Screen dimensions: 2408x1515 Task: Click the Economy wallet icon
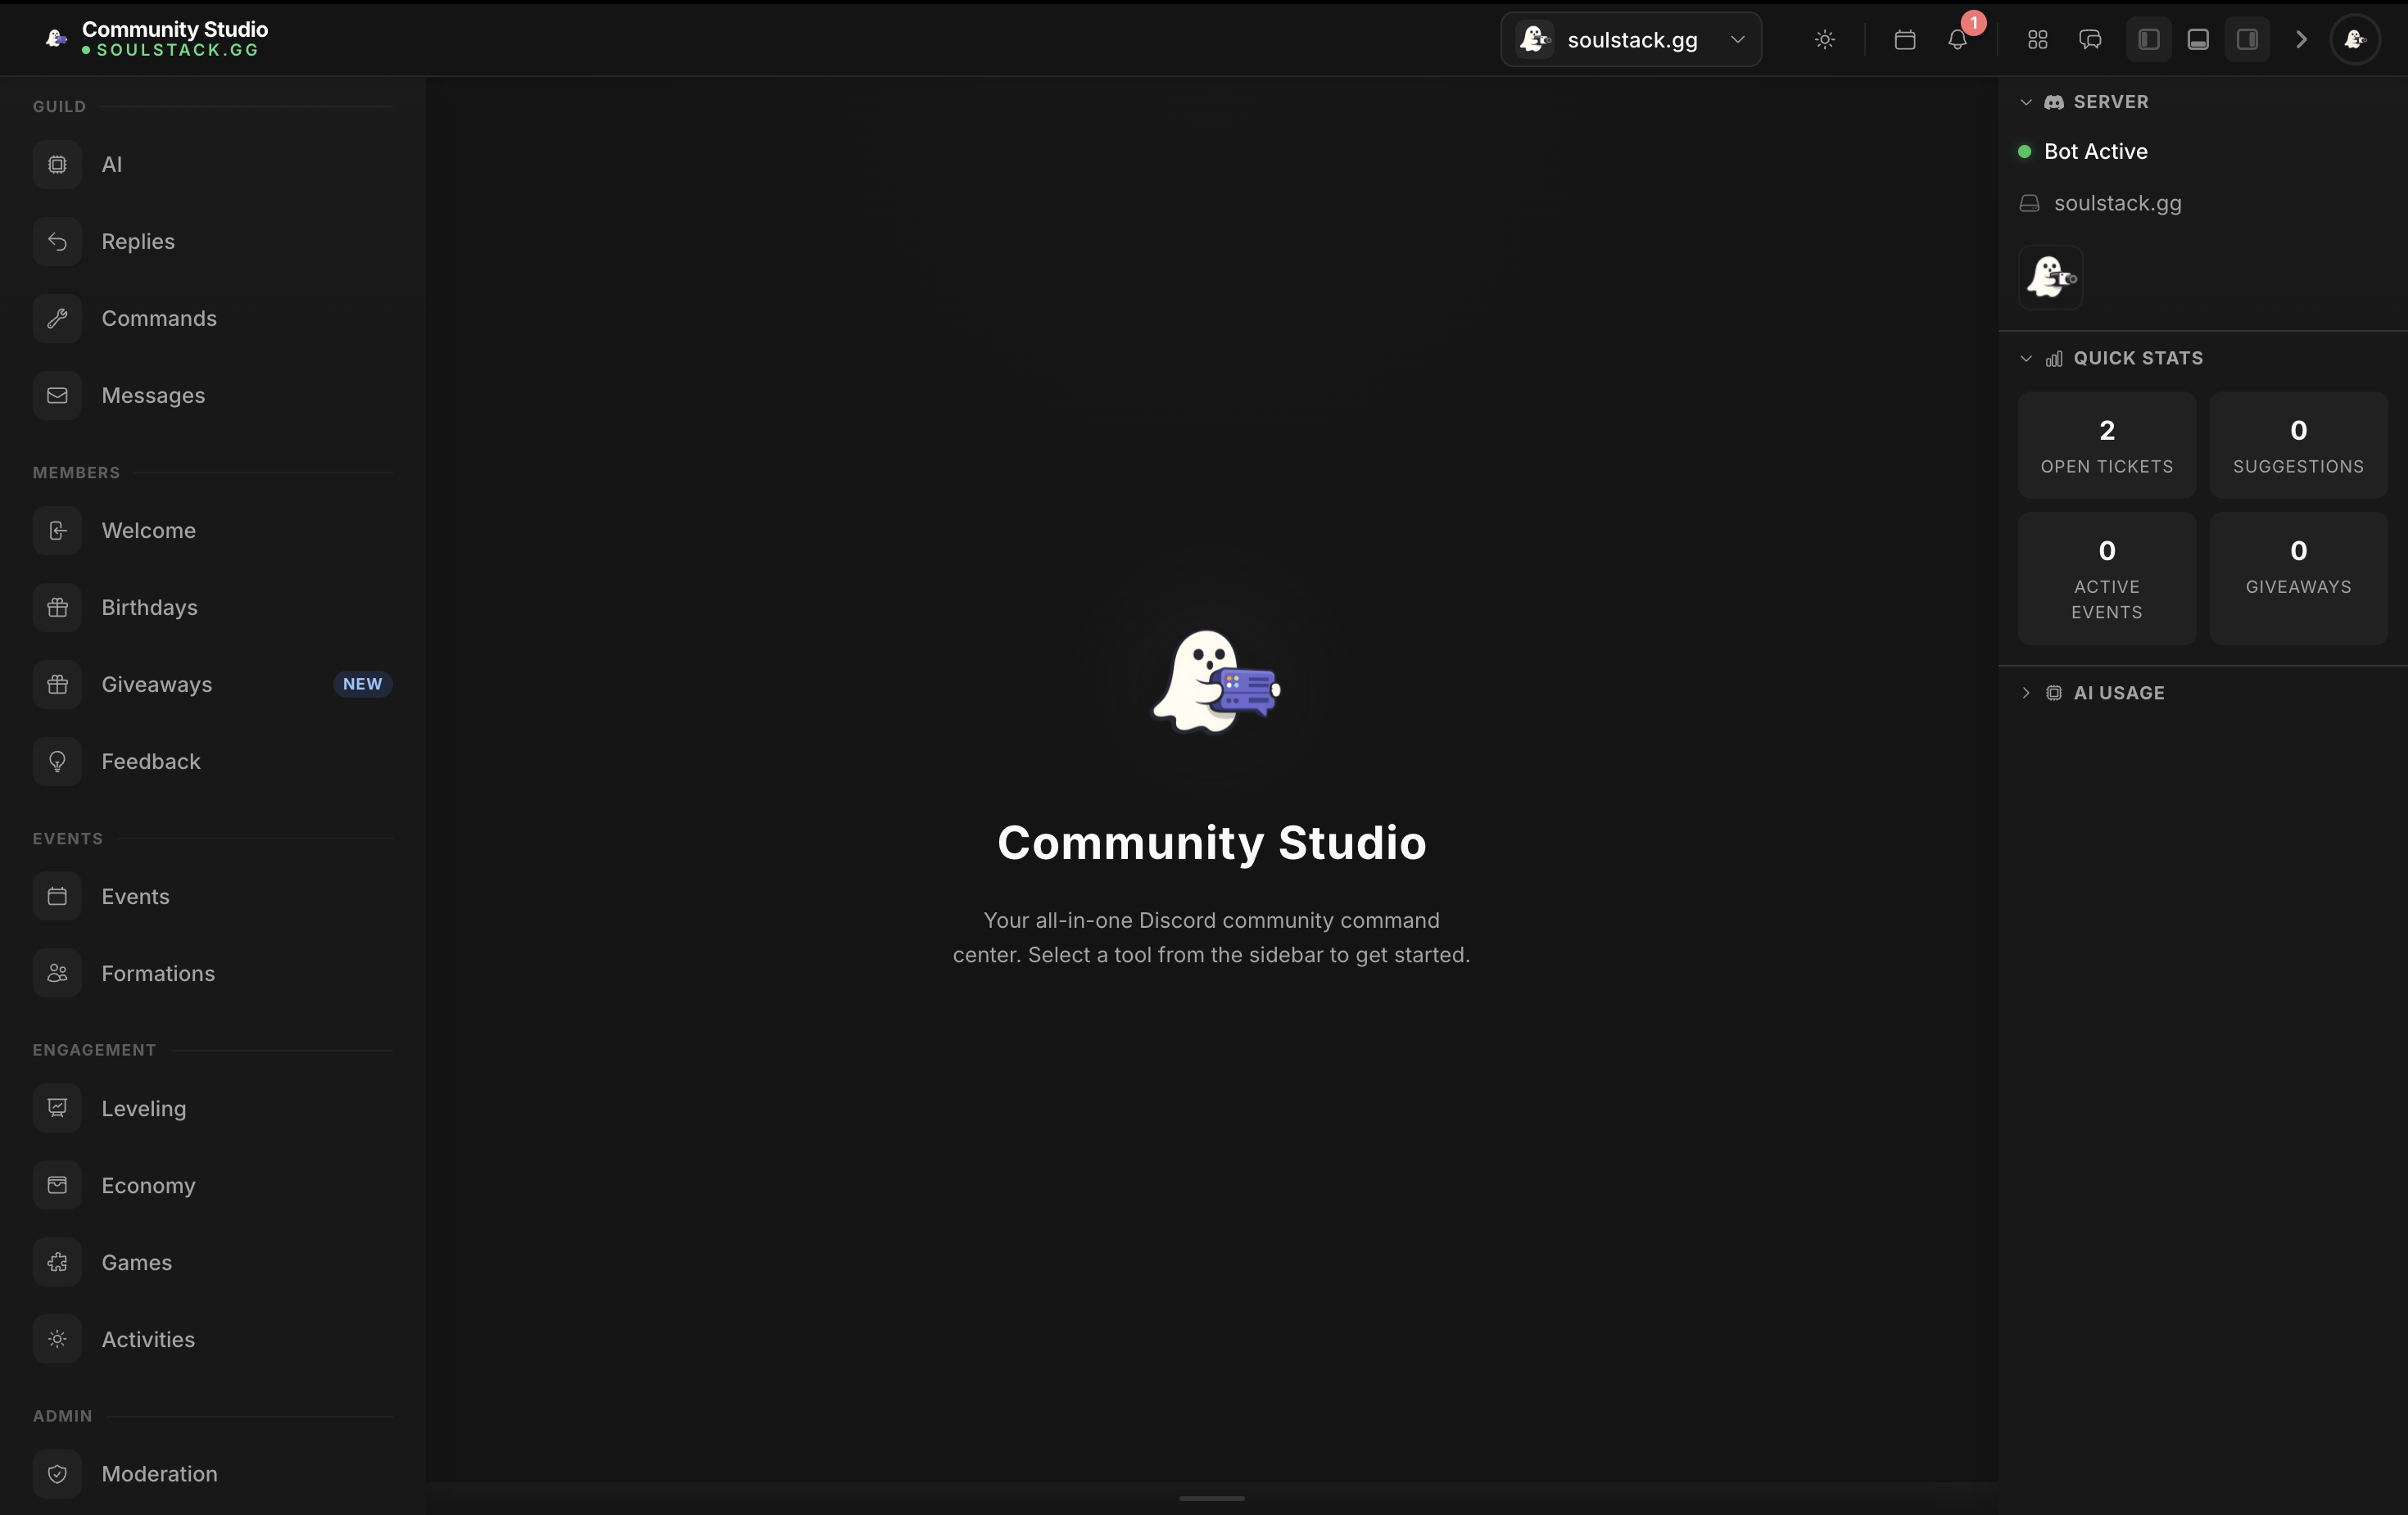(x=57, y=1185)
